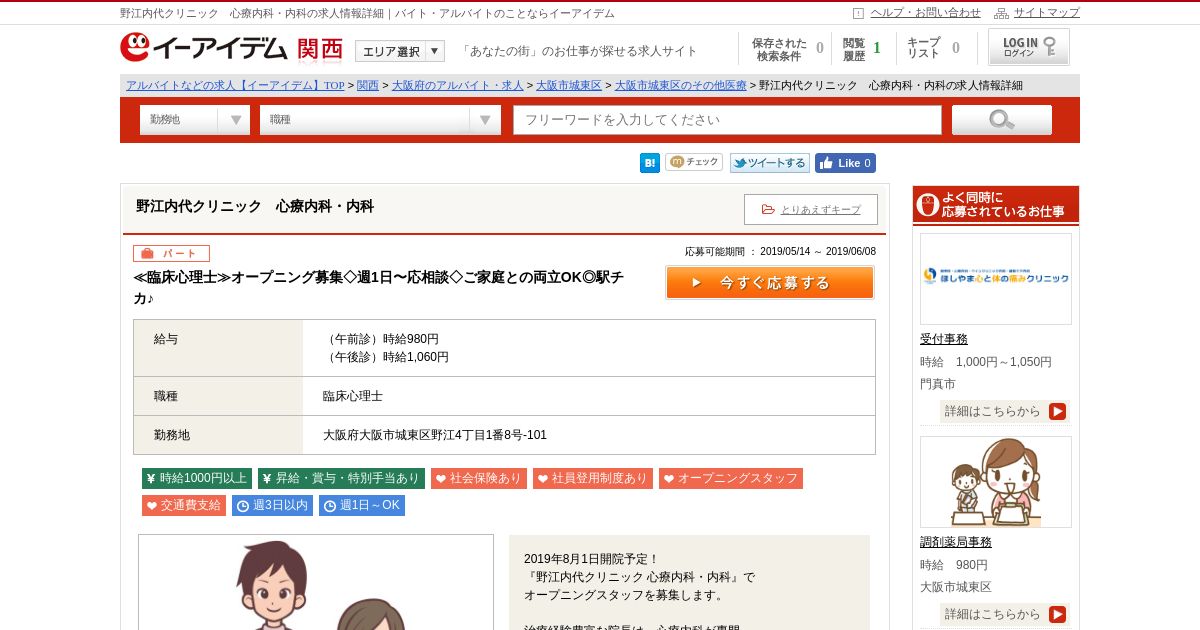This screenshot has height=630, width=1200.
Task: Select tag オープニングスタッフ
Action: tap(731, 479)
